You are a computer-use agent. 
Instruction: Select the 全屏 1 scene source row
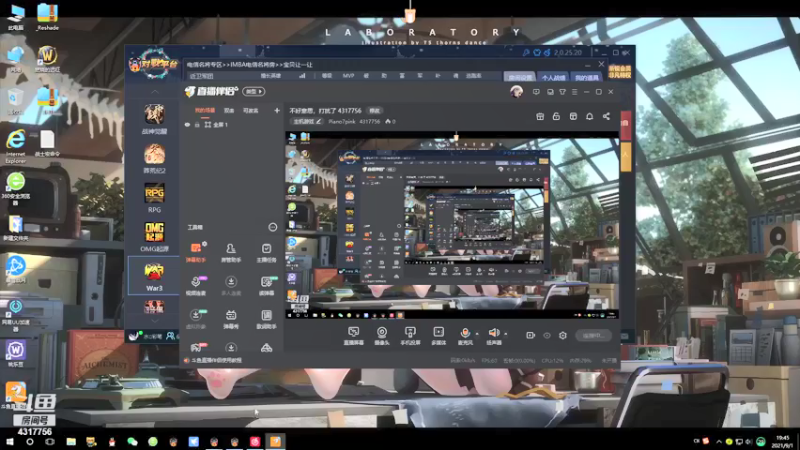pyautogui.click(x=231, y=124)
